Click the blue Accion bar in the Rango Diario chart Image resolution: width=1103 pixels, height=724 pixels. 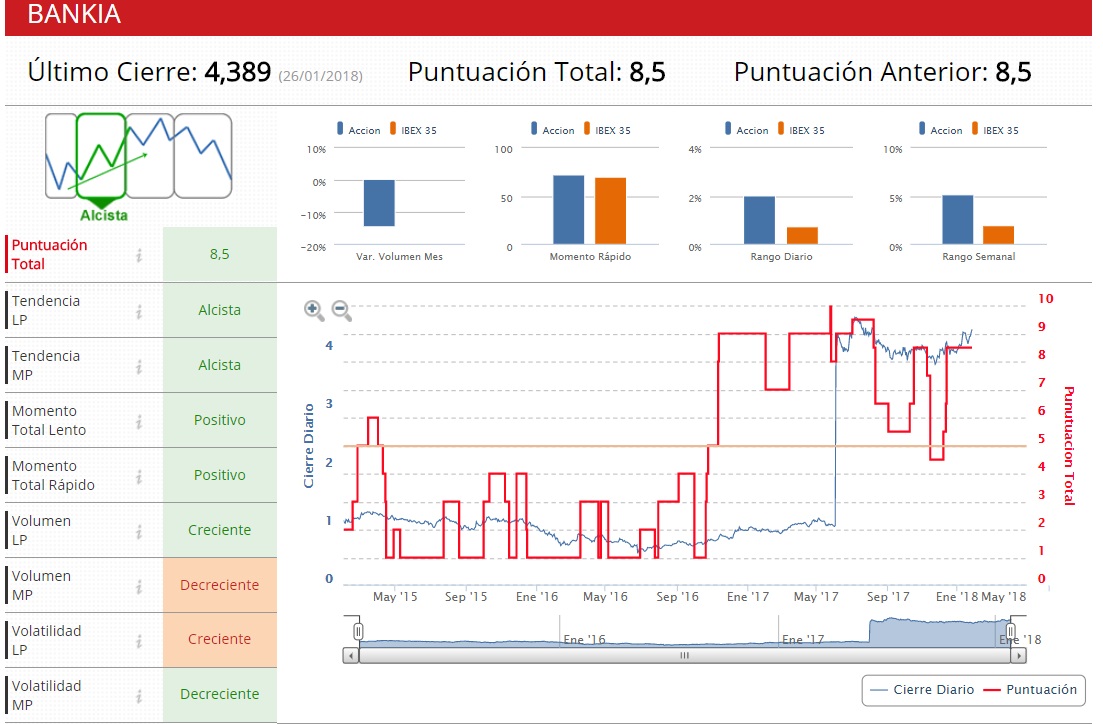coord(760,220)
